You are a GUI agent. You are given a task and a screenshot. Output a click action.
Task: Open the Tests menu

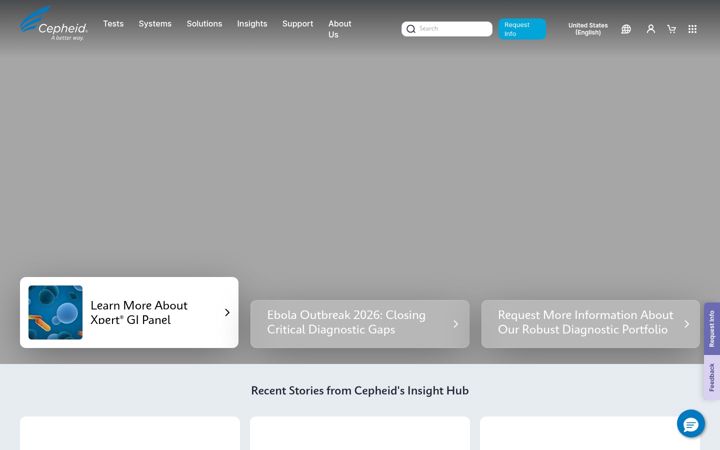(113, 24)
